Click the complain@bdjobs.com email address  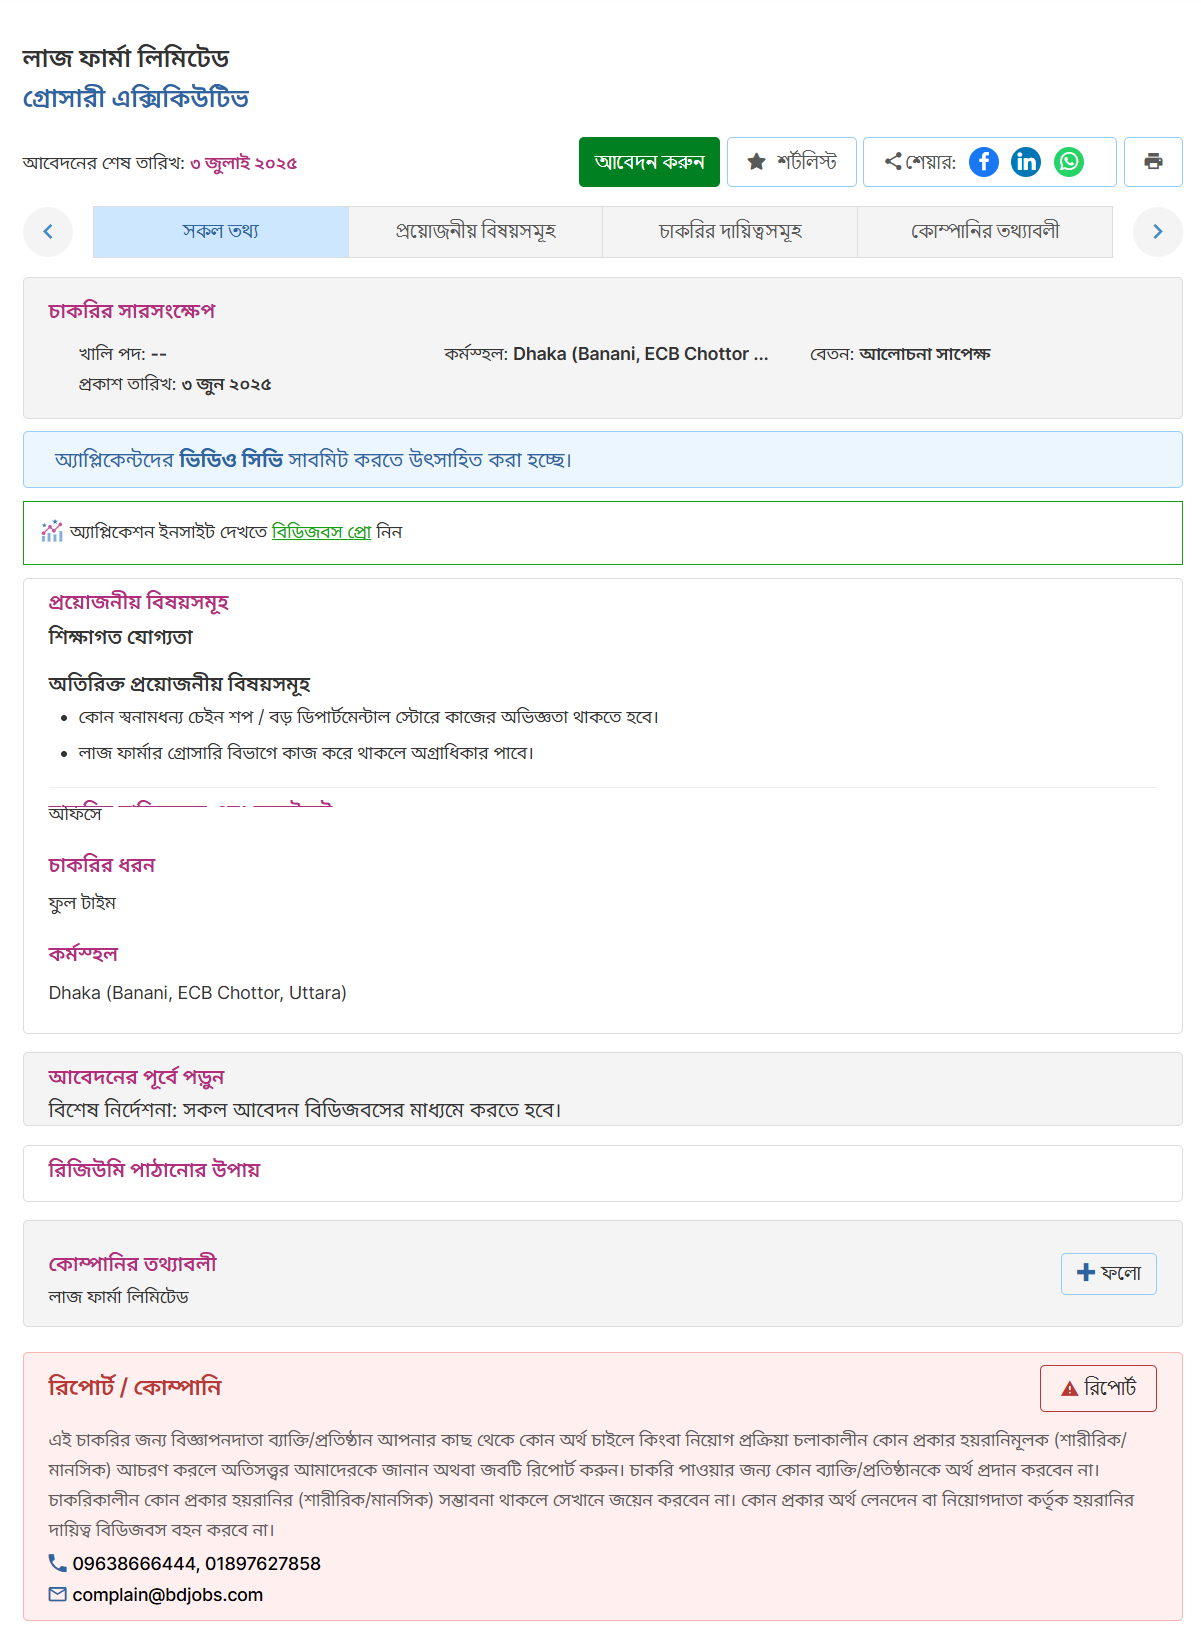167,1595
